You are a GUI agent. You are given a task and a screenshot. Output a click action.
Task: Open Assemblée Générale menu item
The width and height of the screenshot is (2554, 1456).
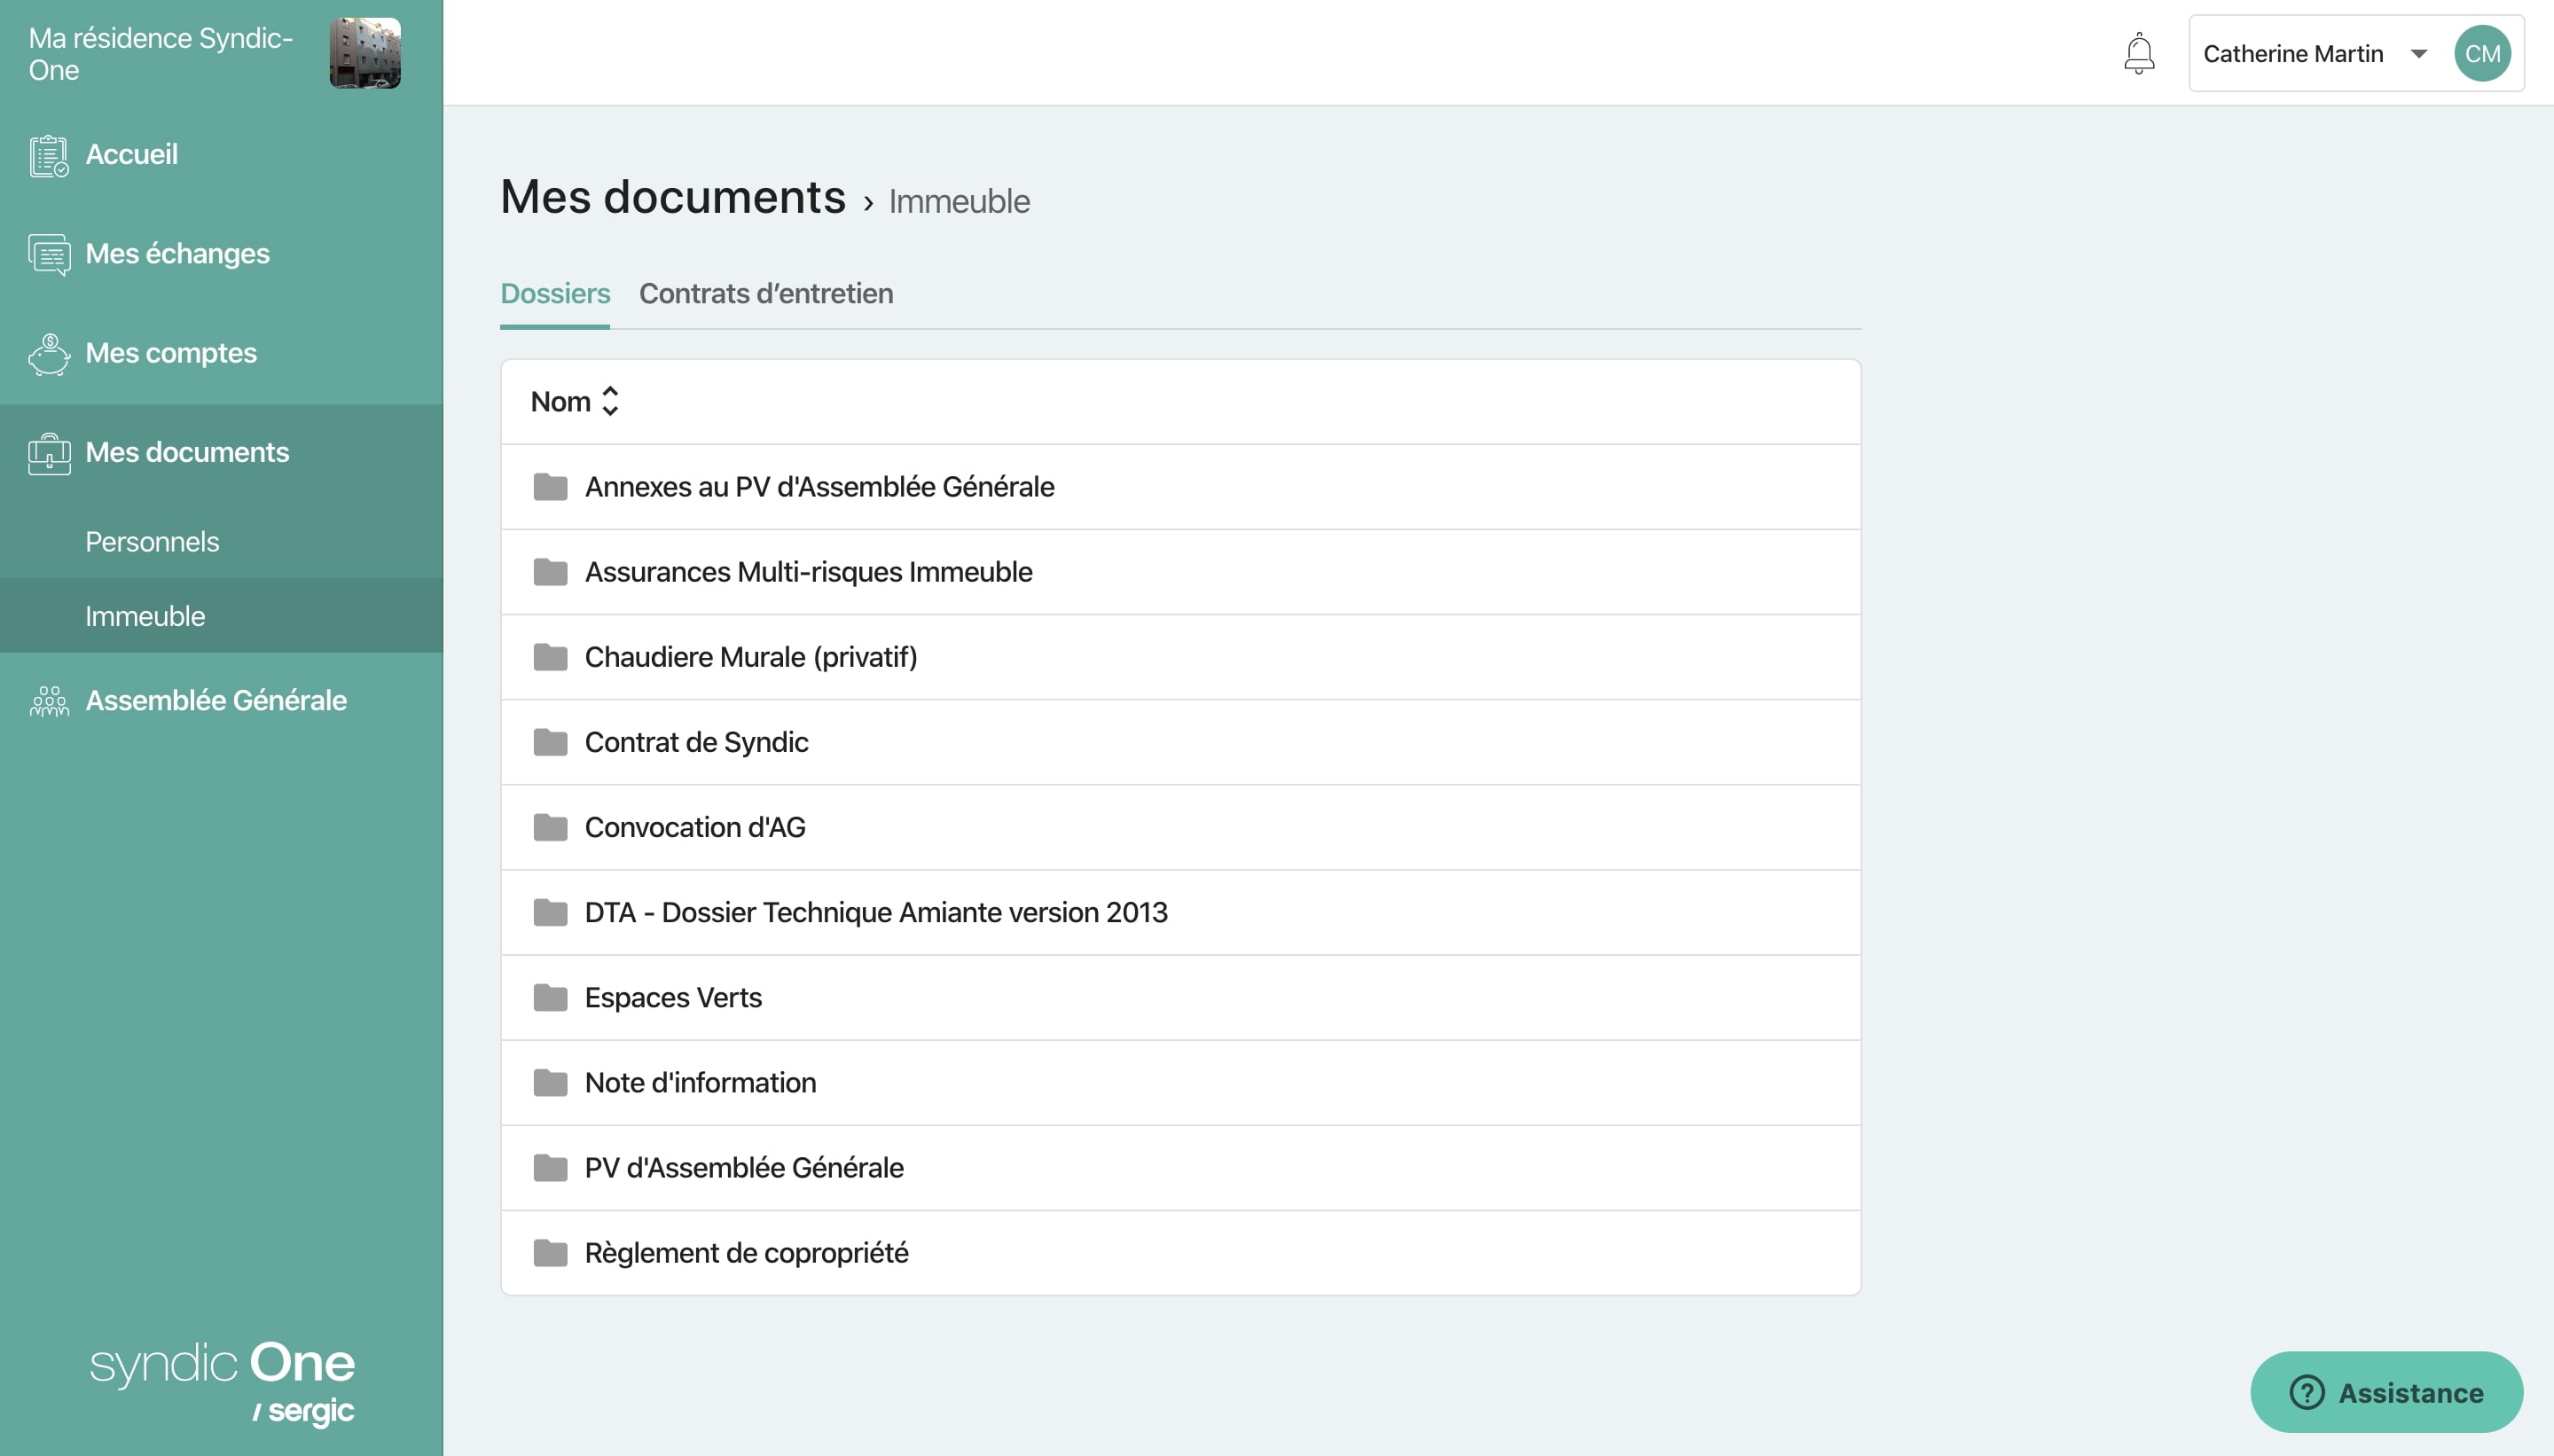(x=216, y=700)
